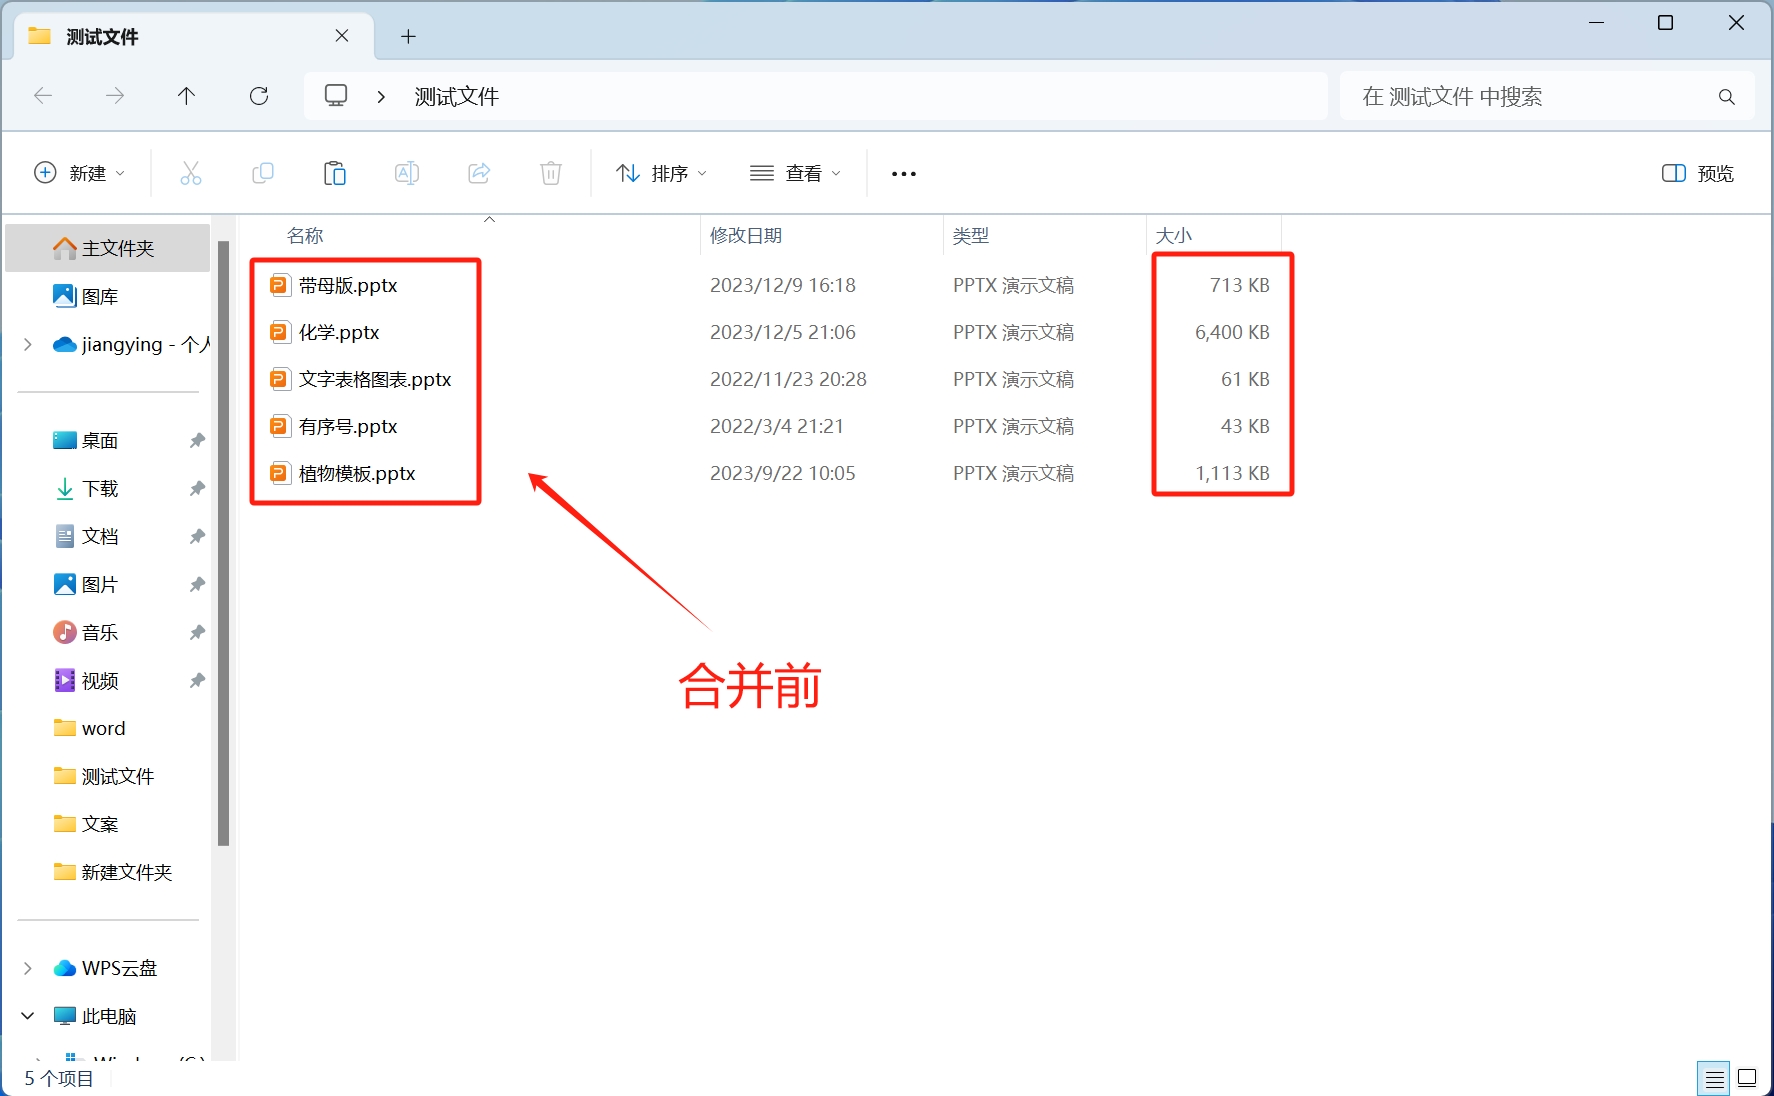Click the Share icon in the toolbar
Viewport: 1774px width, 1096px height.
[x=478, y=173]
